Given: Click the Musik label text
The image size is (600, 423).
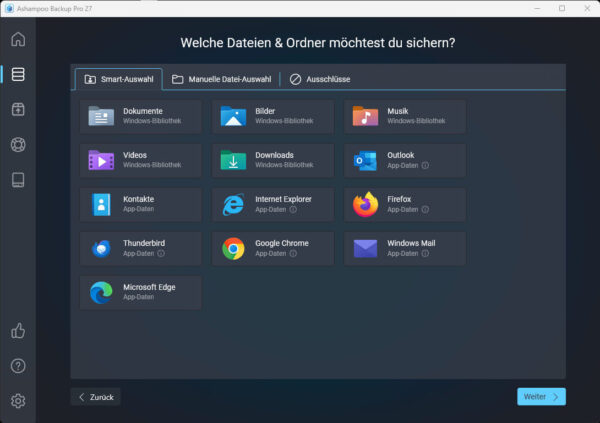Looking at the screenshot, I should tap(398, 111).
